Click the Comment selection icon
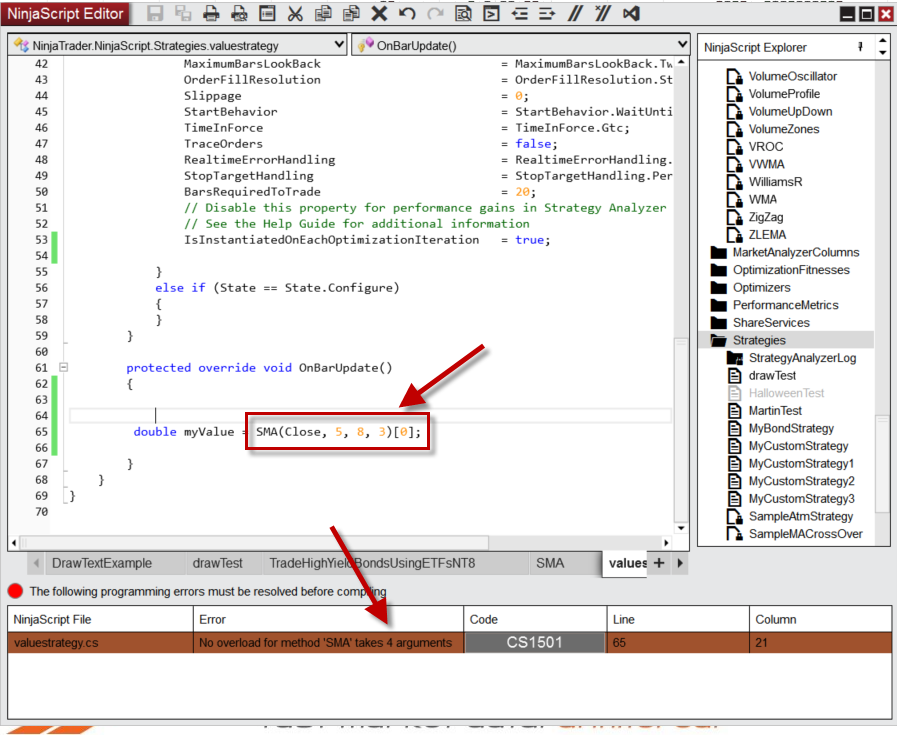This screenshot has width=897, height=735. [575, 13]
